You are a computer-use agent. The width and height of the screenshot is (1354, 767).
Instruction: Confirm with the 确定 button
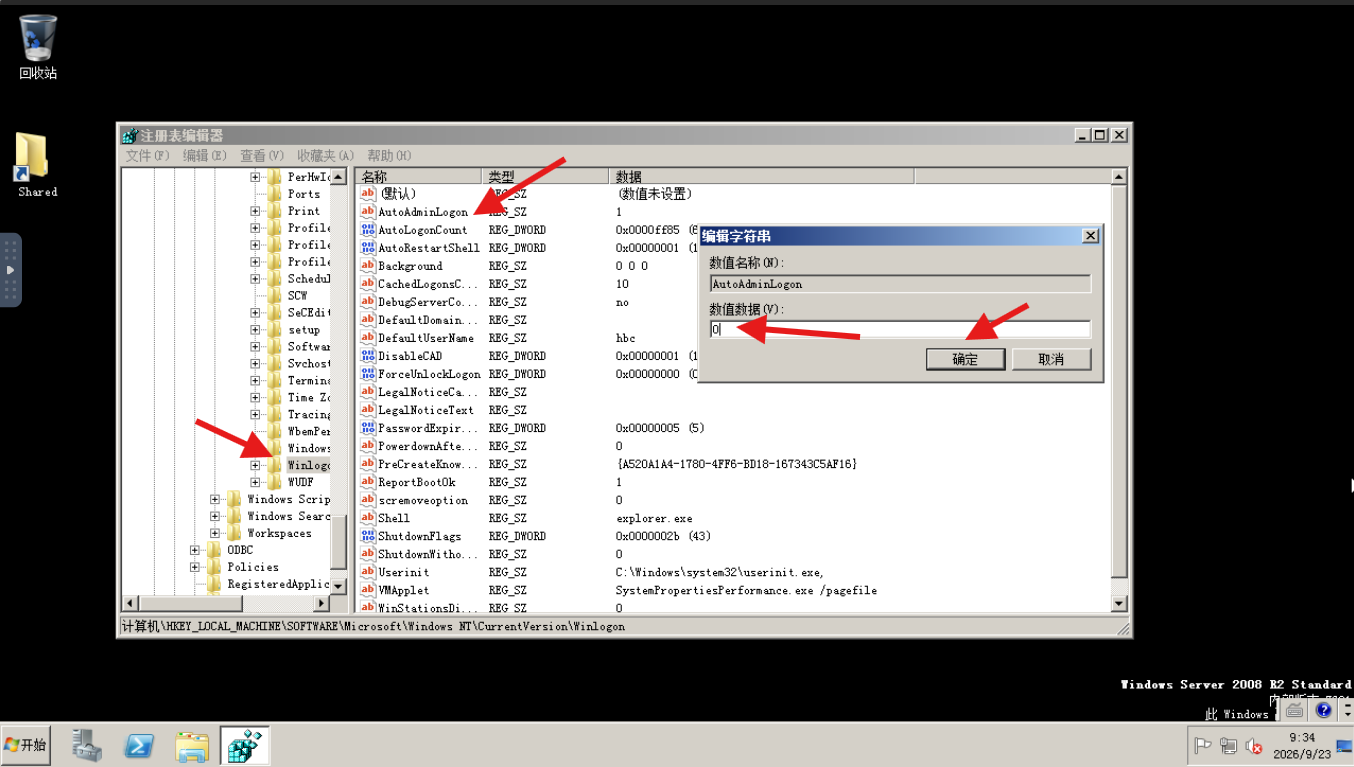pos(965,359)
